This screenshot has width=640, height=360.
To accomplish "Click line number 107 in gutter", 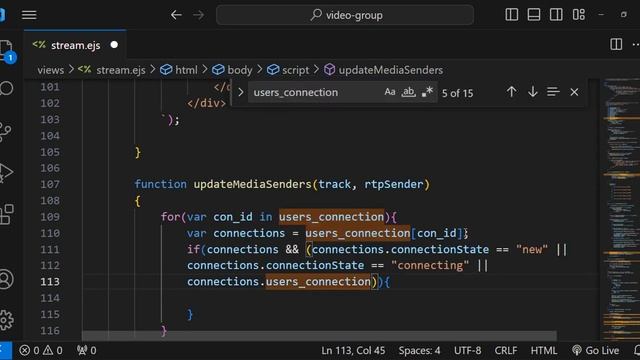I will 50,184.
